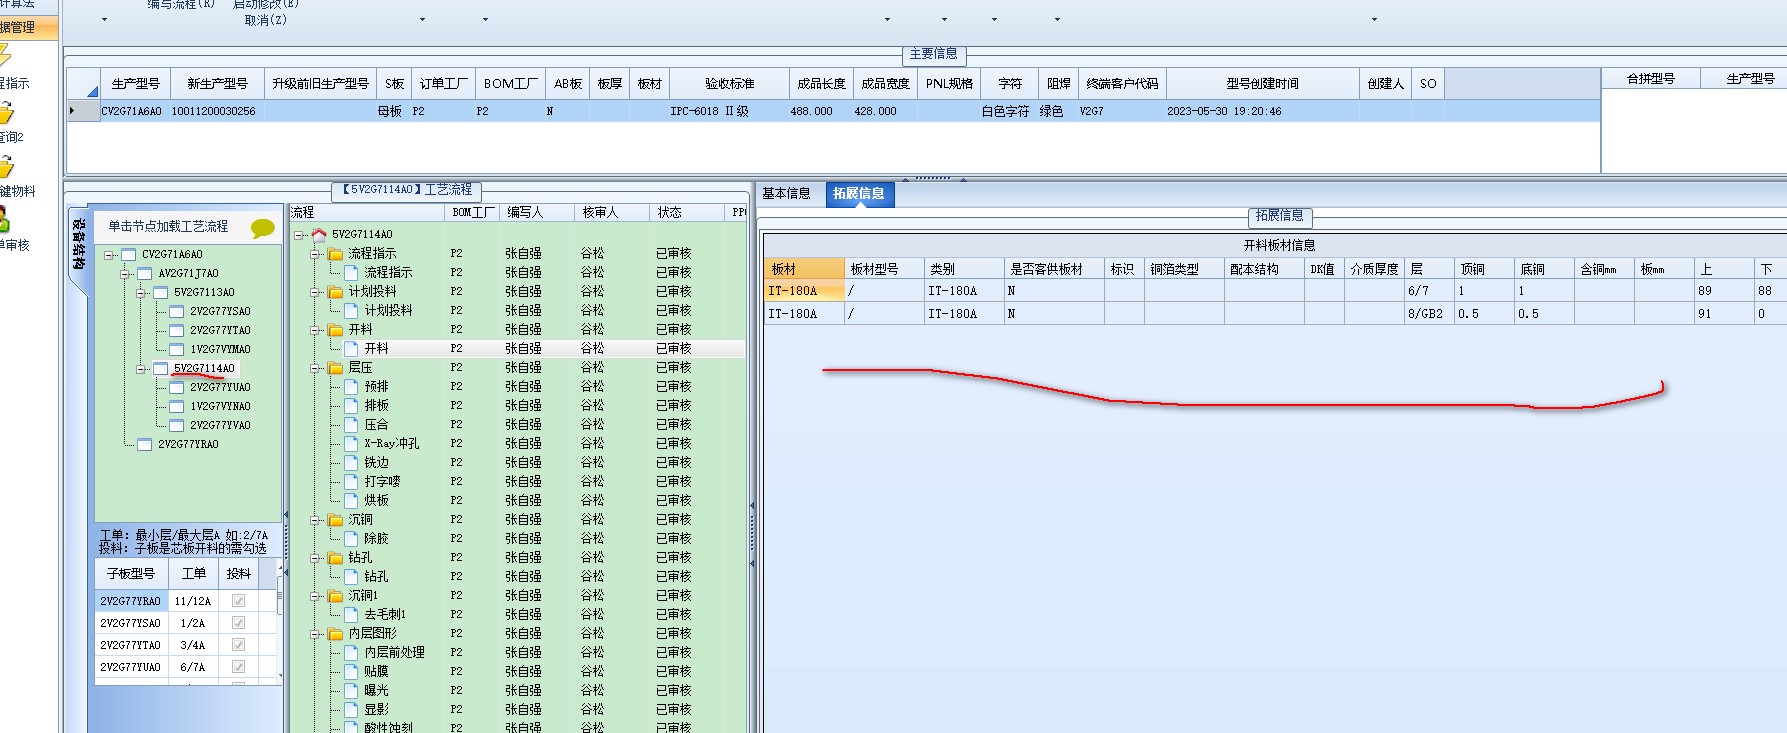The image size is (1787, 733).
Task: Click the 开料 folder icon
Action: pyautogui.click(x=335, y=330)
